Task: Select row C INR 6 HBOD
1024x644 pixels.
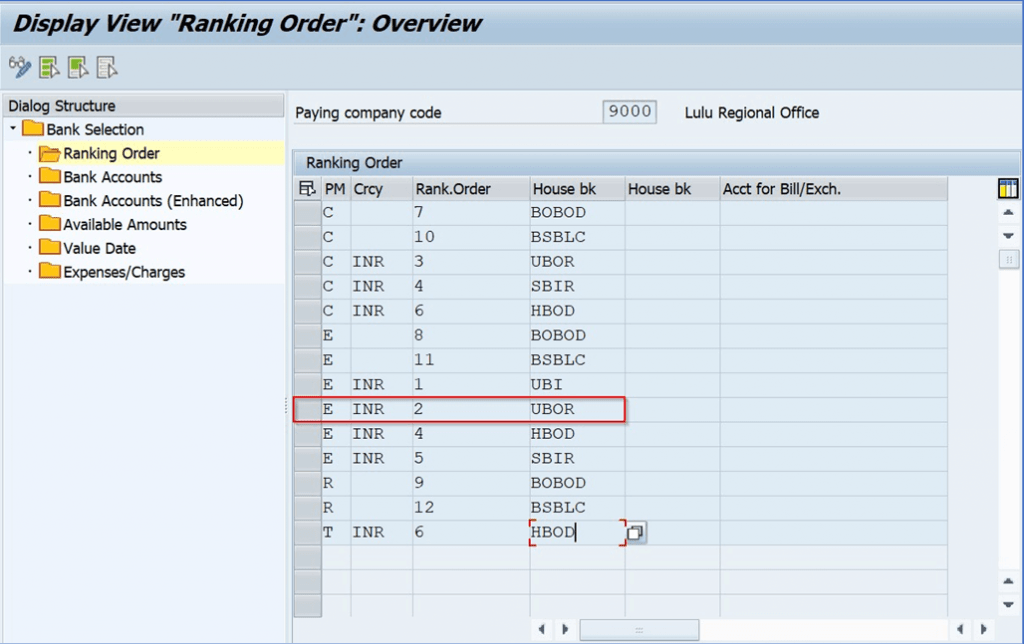Action: [307, 311]
